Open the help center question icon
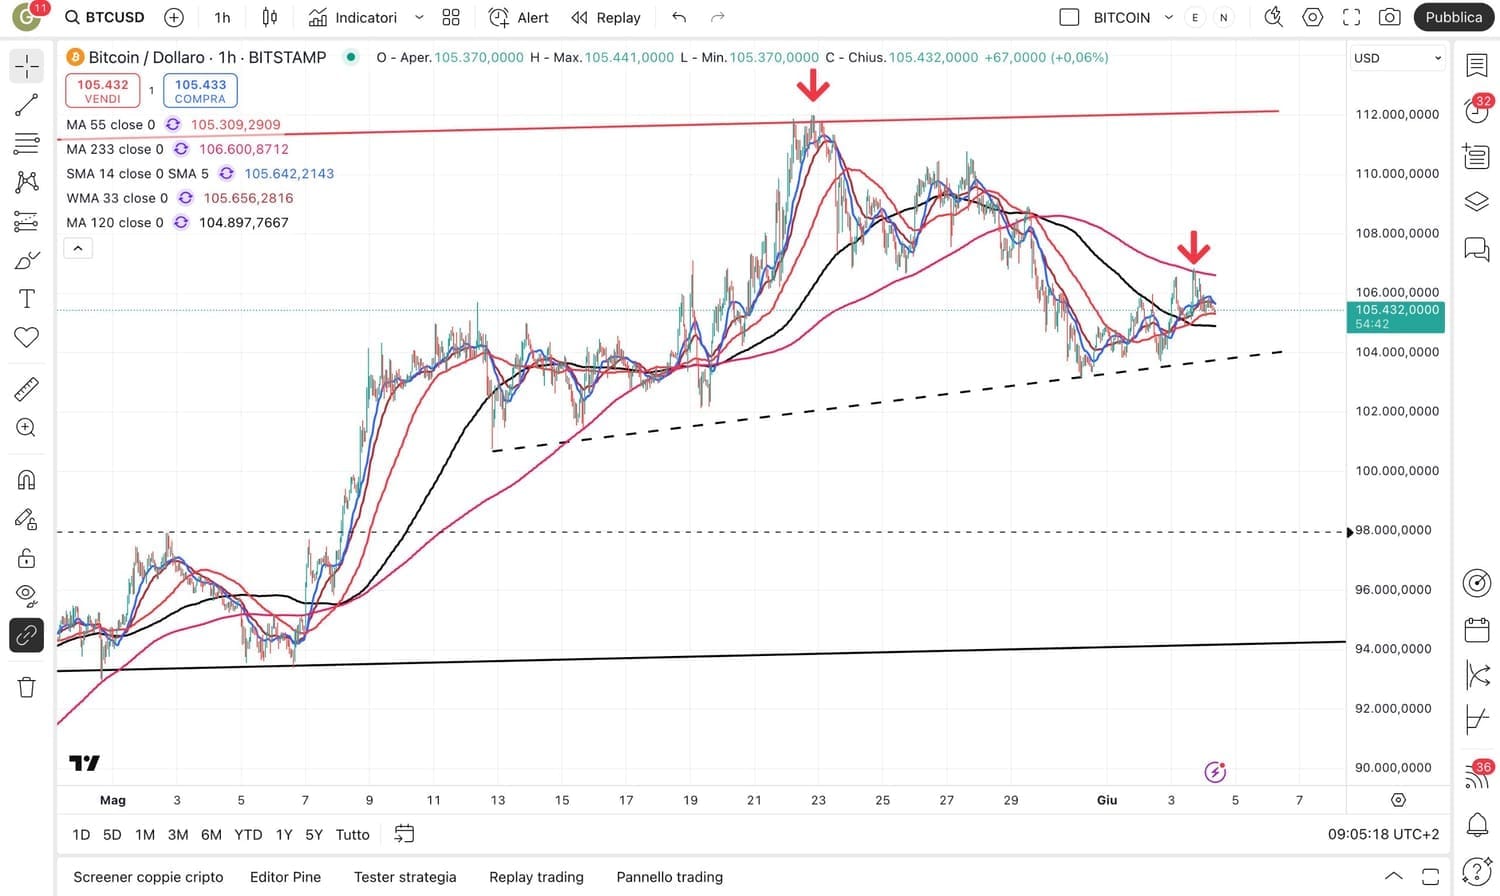 1477,871
